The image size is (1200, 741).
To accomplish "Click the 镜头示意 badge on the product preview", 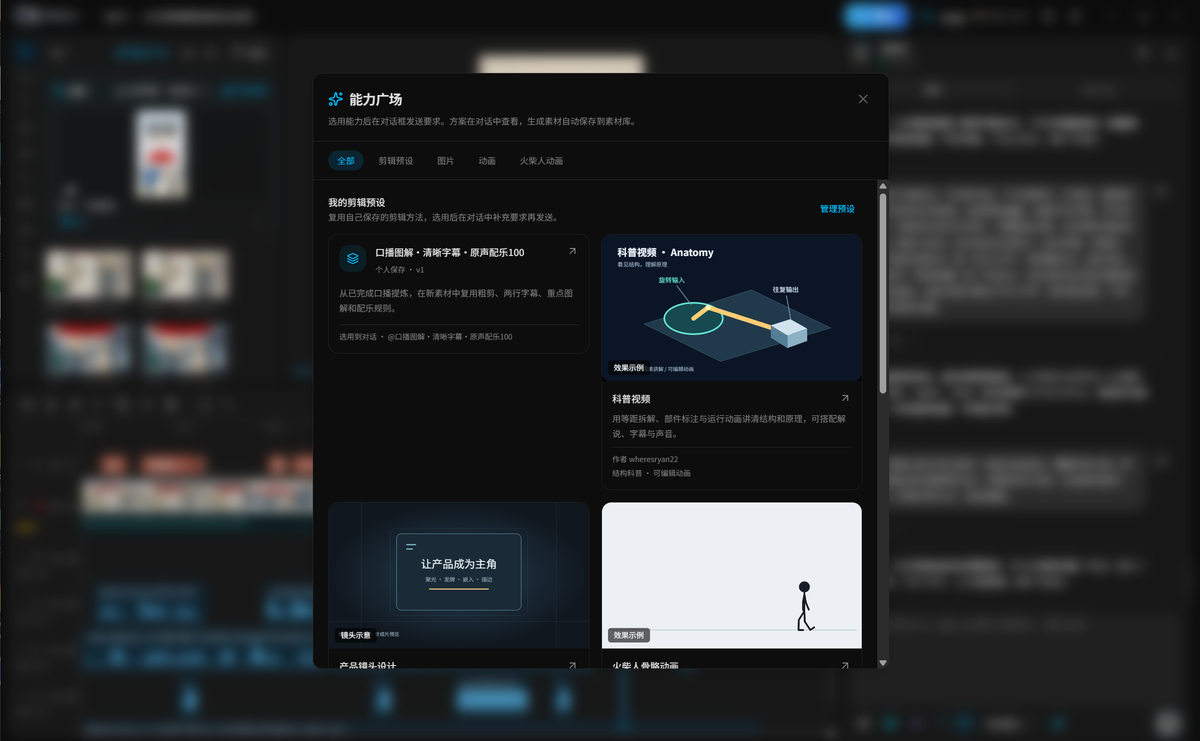I will pyautogui.click(x=355, y=635).
